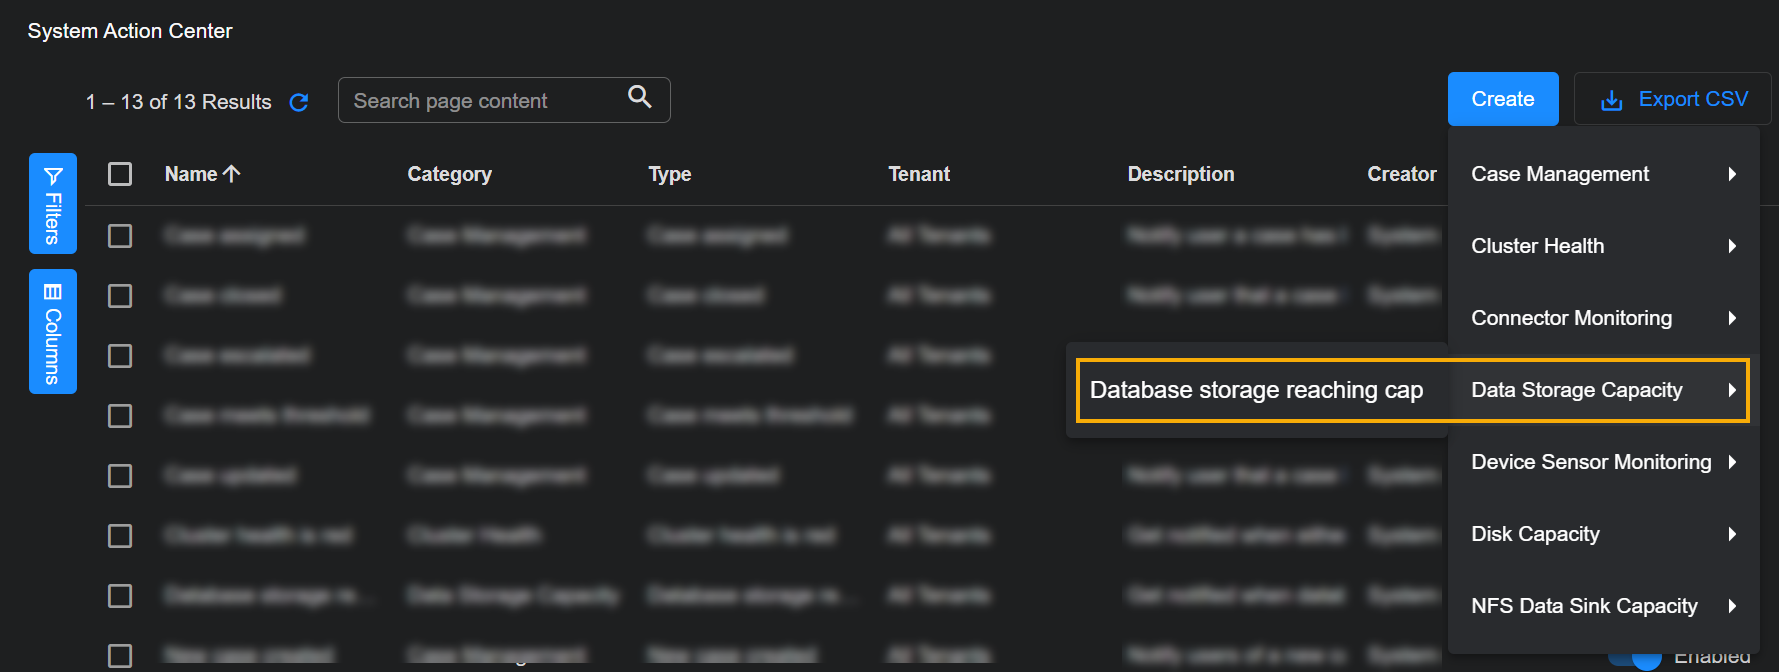Click the Name sort arrow

[232, 174]
